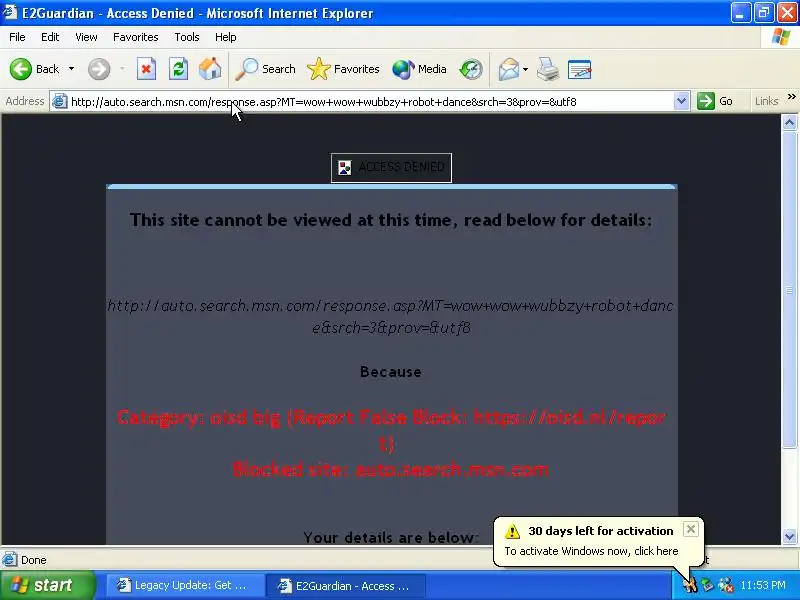800x600 pixels.
Task: Click the grey Forward arrow button
Action: tap(99, 69)
